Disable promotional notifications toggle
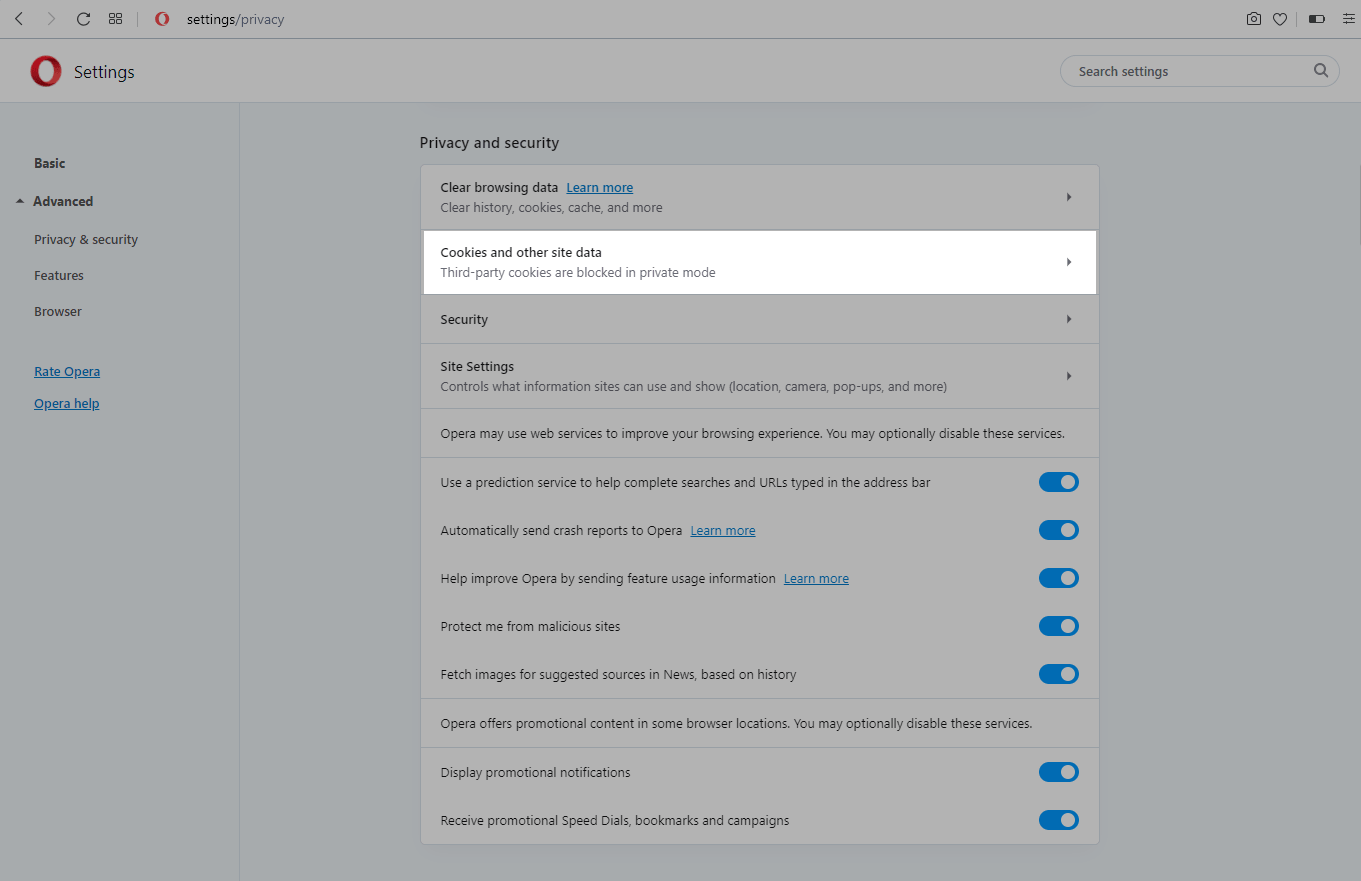 [1058, 772]
